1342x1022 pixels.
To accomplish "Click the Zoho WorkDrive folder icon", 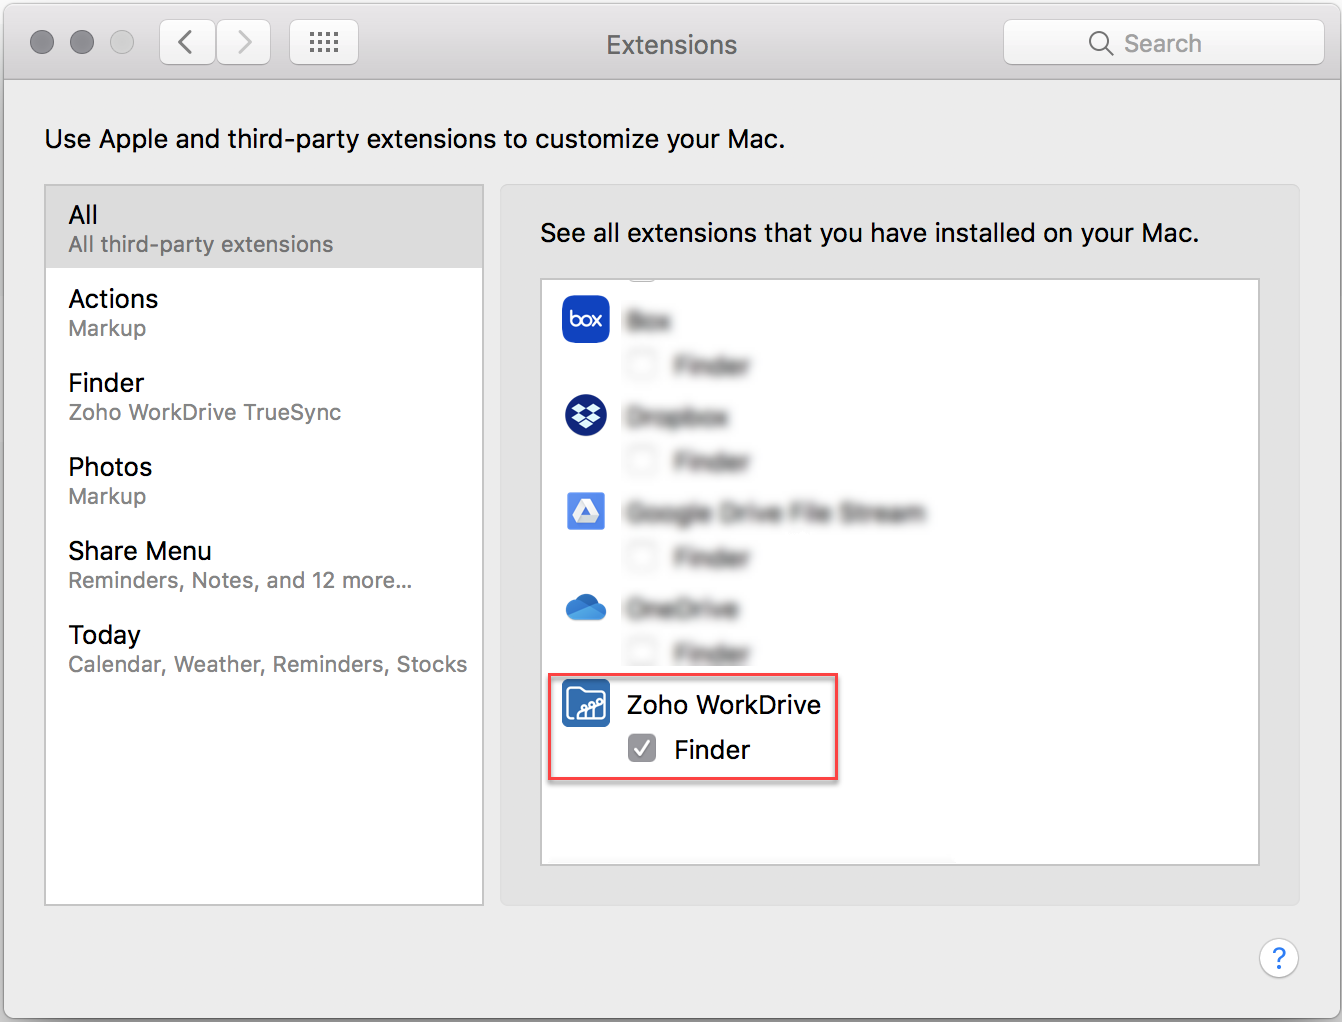I will point(586,703).
